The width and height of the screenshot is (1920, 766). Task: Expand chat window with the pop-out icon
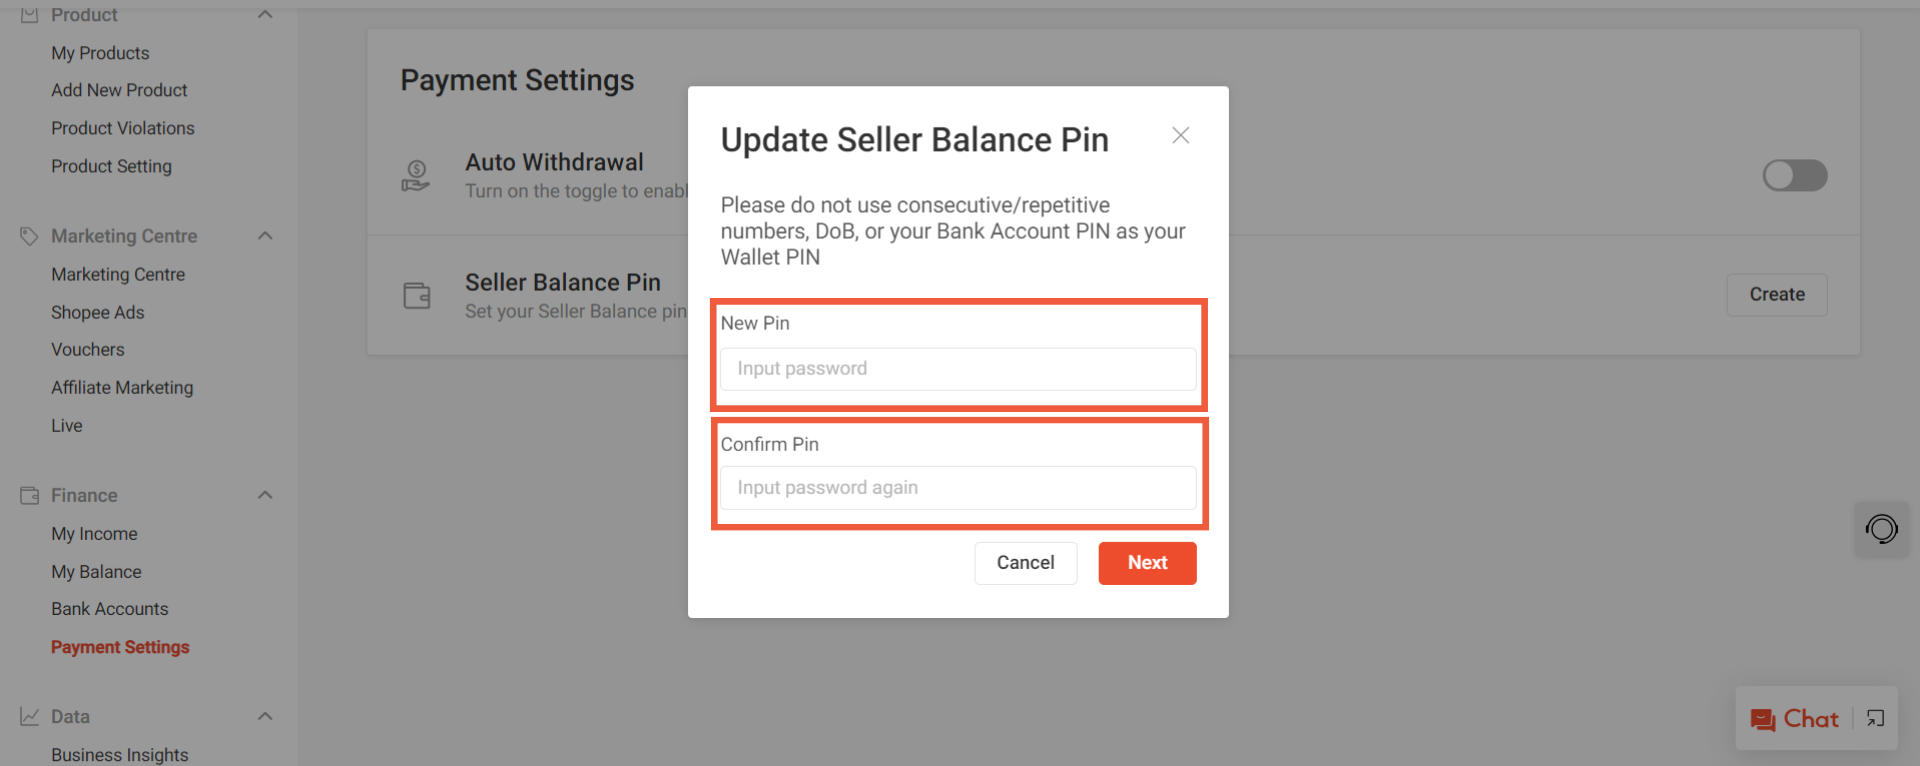click(1875, 718)
